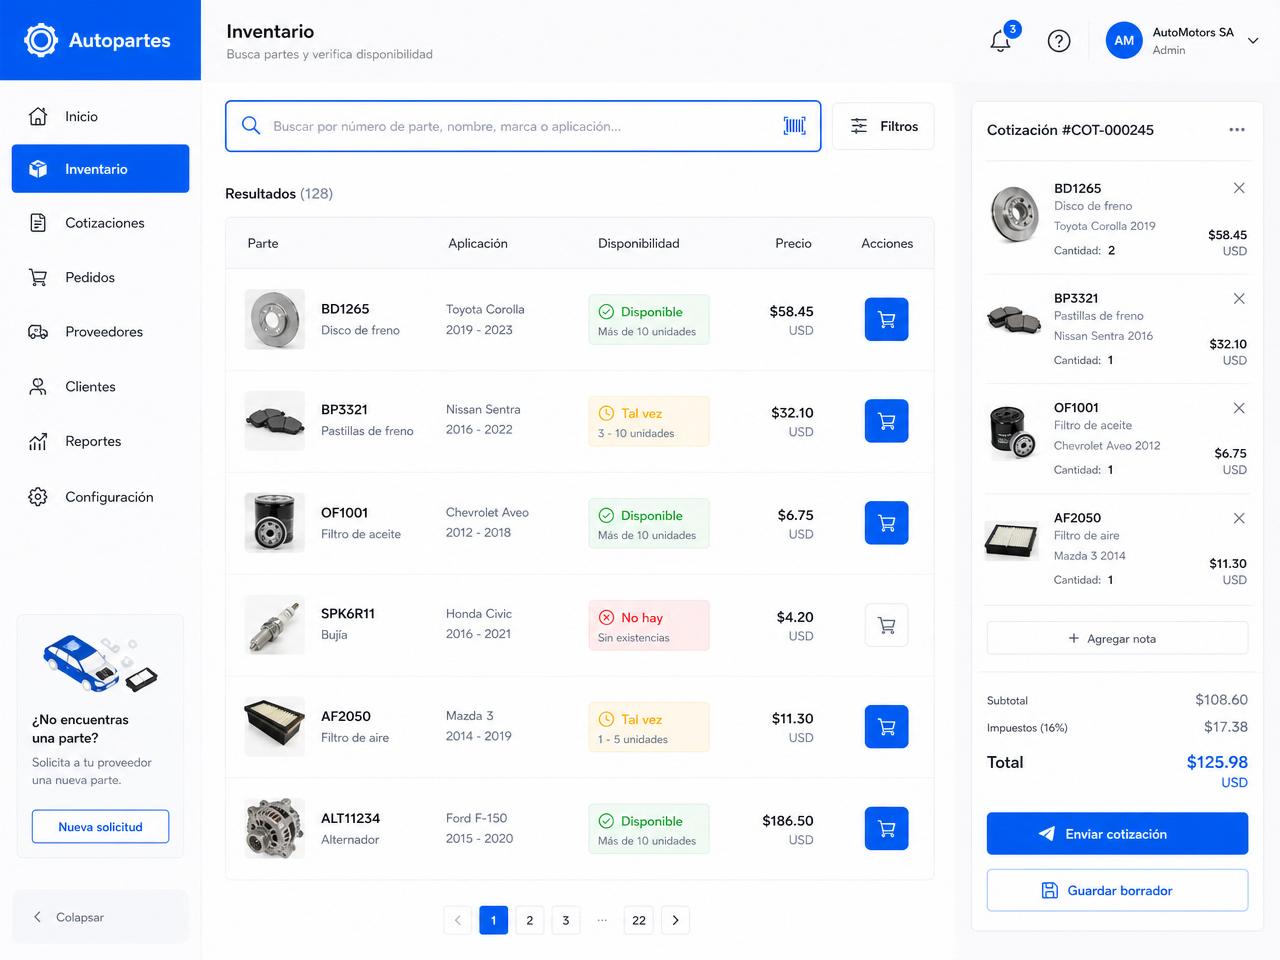Screen dimensions: 1280x960
Task: Open the quotation three-dots options menu
Action: [1237, 130]
